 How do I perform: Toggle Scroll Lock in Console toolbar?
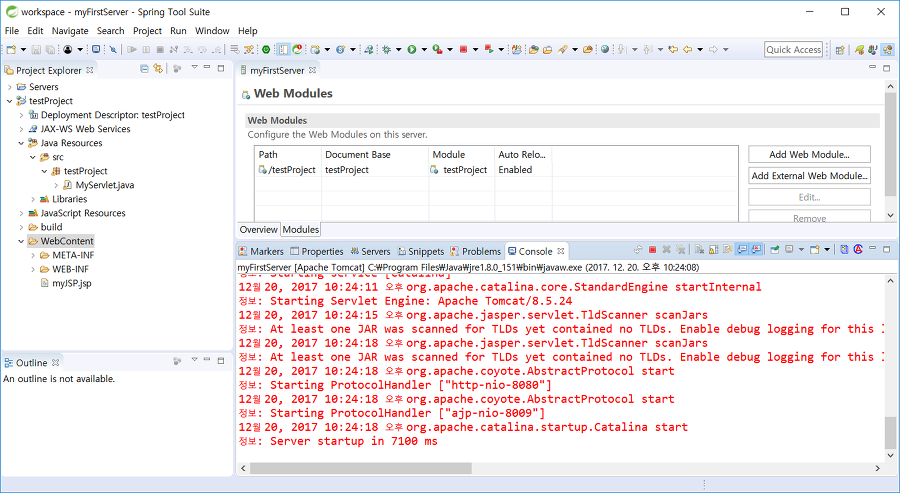pyautogui.click(x=713, y=250)
